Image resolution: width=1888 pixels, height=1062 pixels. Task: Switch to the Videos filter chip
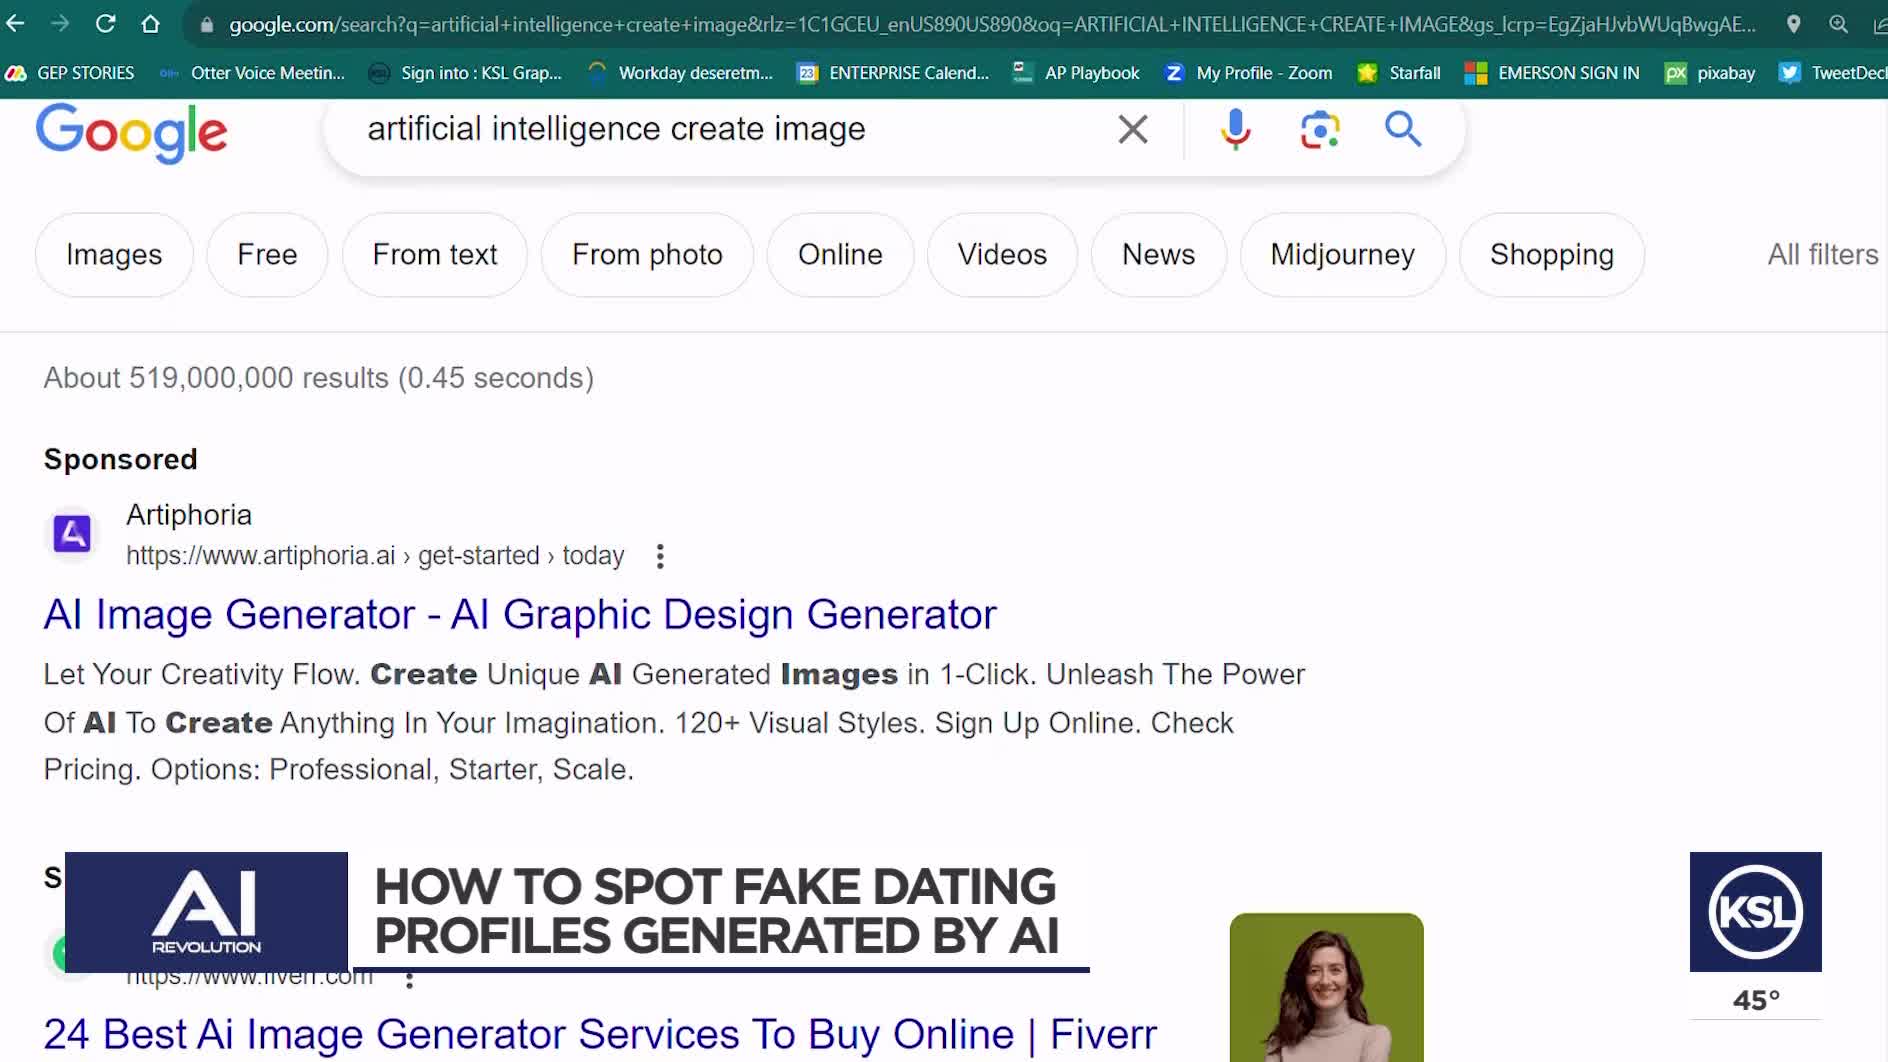(x=1002, y=254)
